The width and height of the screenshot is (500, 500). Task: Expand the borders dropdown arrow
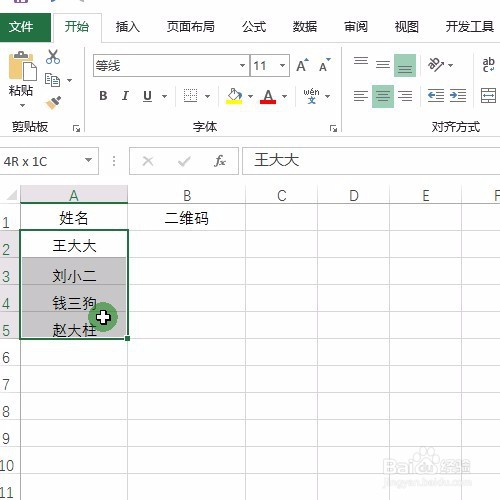pos(207,97)
